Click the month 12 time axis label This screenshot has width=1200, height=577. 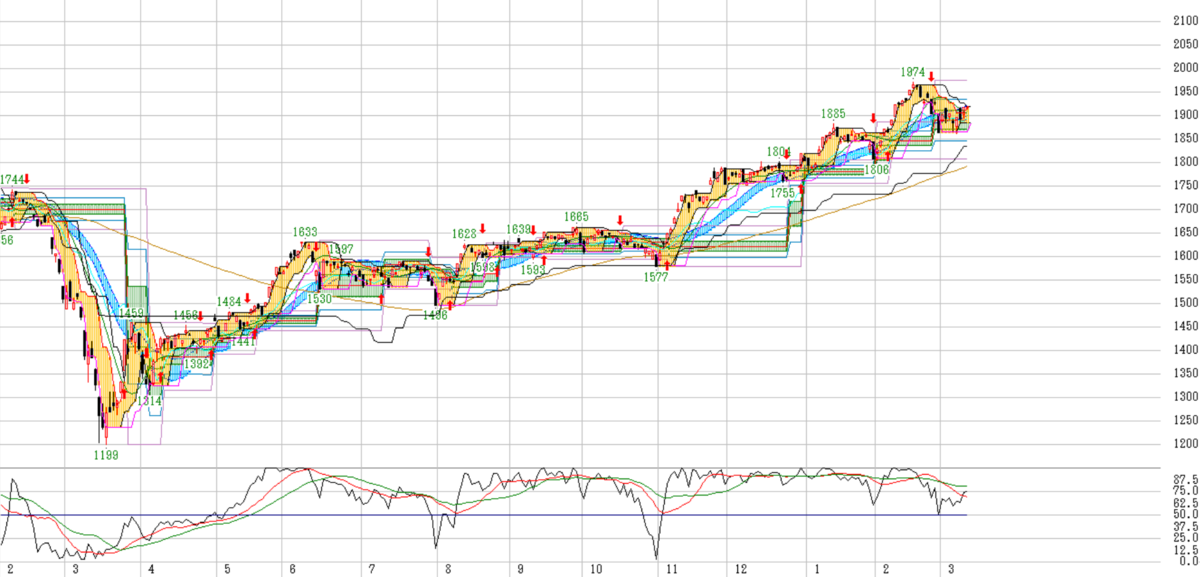click(740, 569)
